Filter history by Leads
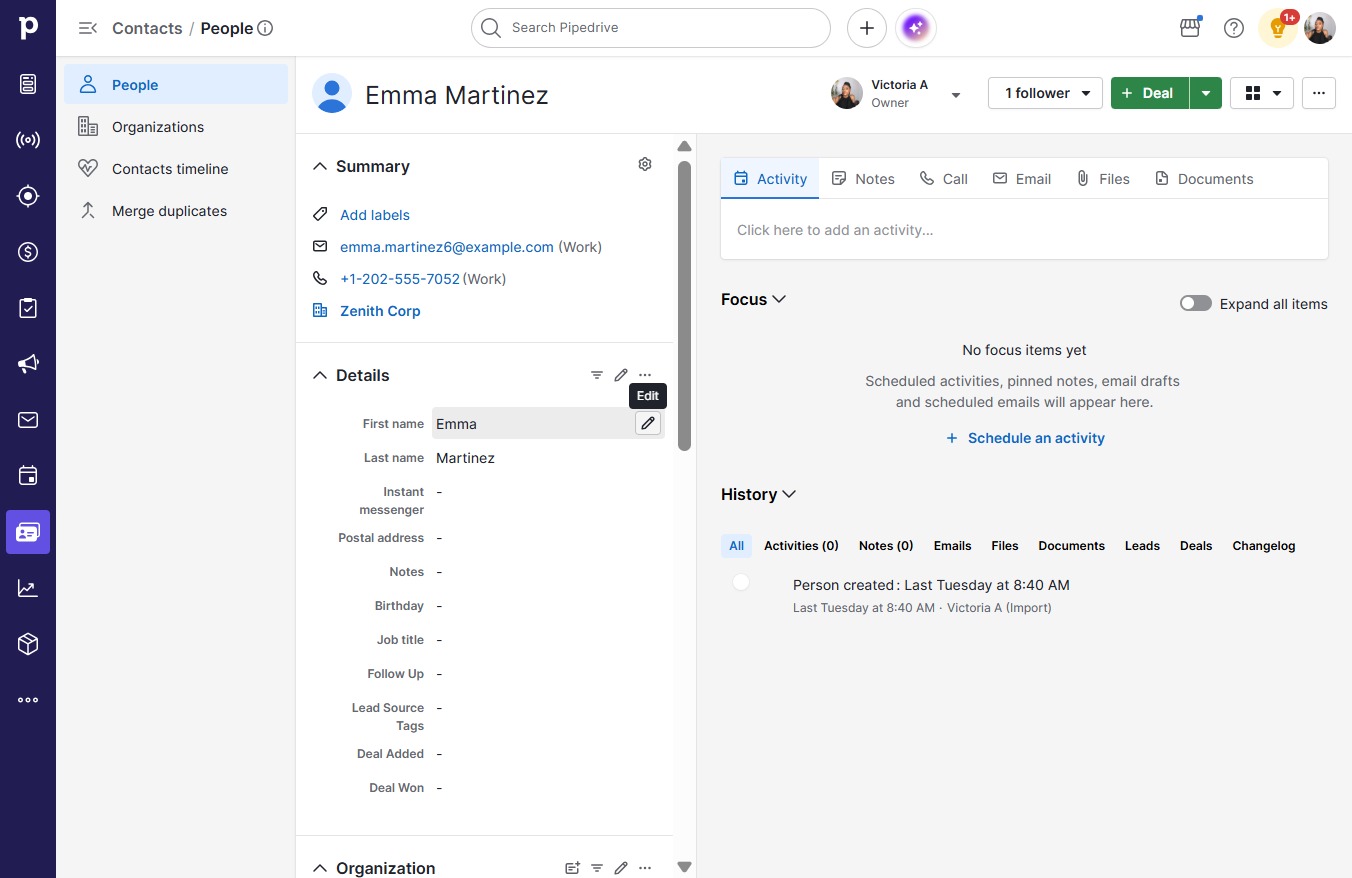The width and height of the screenshot is (1352, 878). click(x=1142, y=546)
